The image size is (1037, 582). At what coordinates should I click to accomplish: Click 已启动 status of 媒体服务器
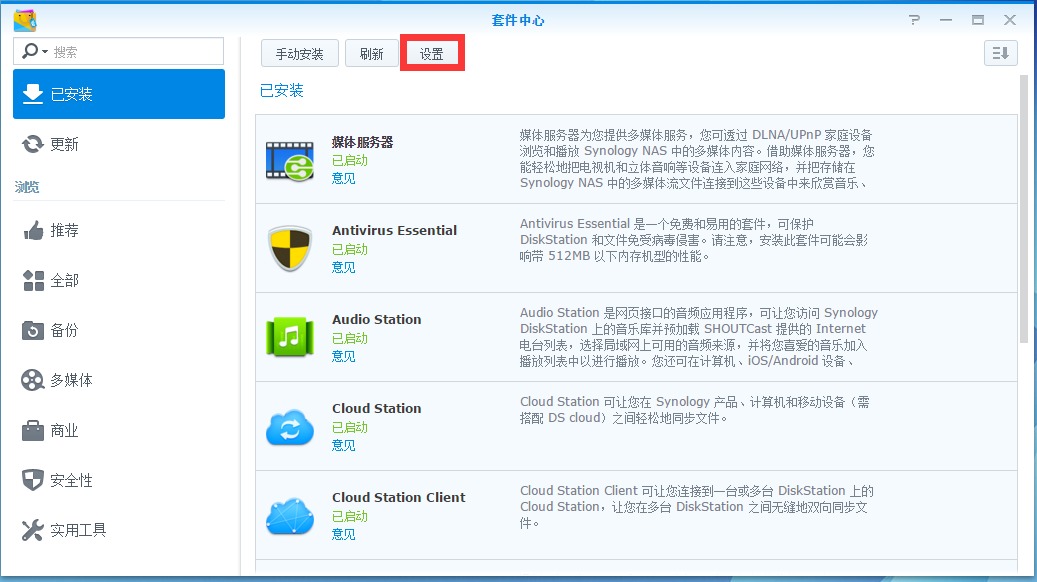point(350,161)
